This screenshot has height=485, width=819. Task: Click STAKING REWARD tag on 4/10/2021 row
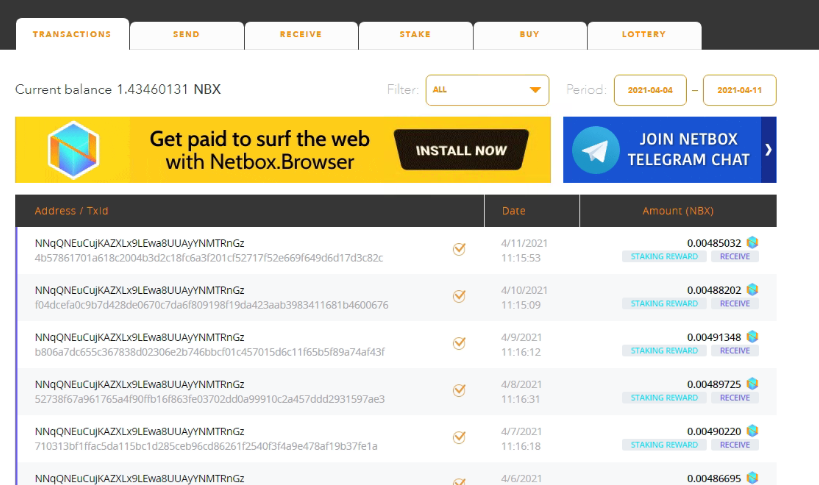pyautogui.click(x=664, y=303)
